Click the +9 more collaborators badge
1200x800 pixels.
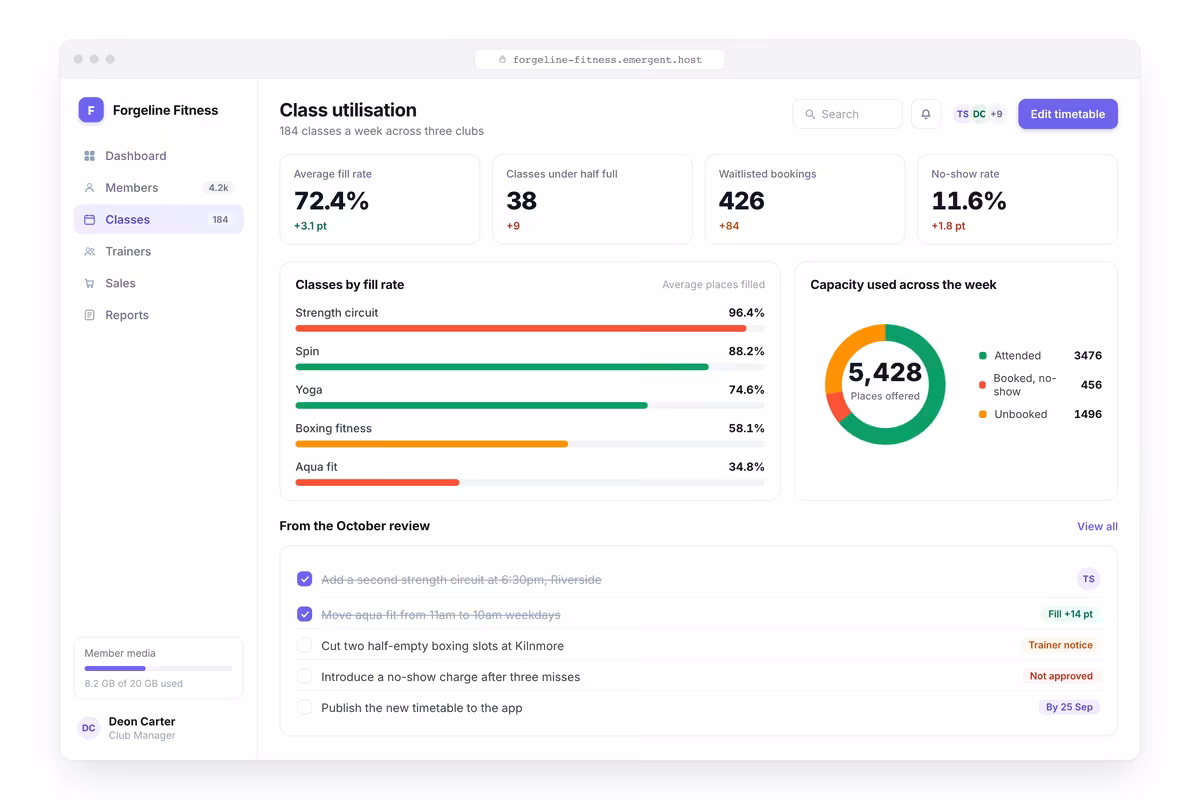996,114
